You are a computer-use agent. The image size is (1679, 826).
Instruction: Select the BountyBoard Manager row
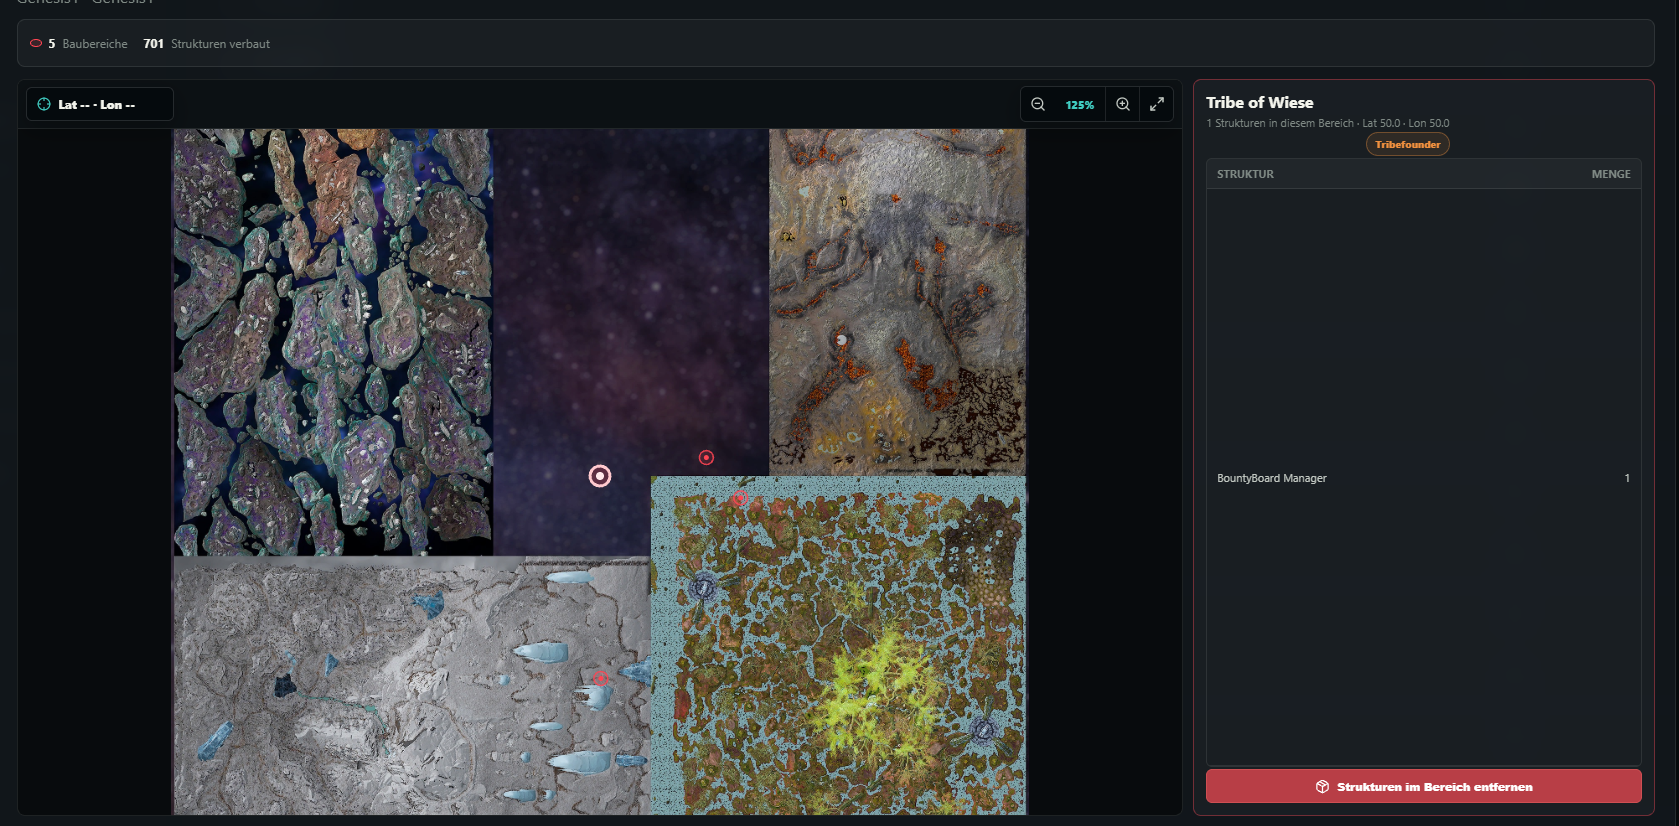pos(1423,478)
